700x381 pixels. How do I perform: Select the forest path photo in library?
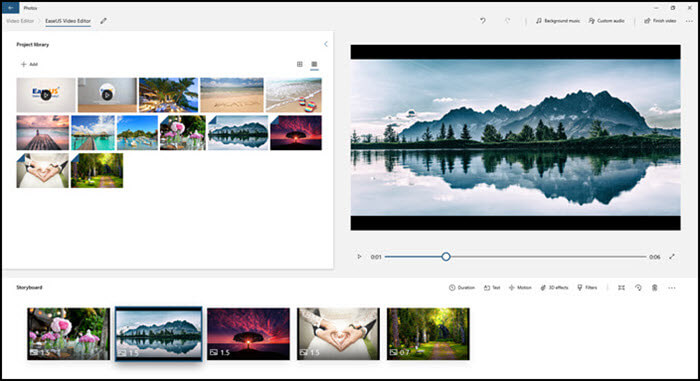coord(97,170)
